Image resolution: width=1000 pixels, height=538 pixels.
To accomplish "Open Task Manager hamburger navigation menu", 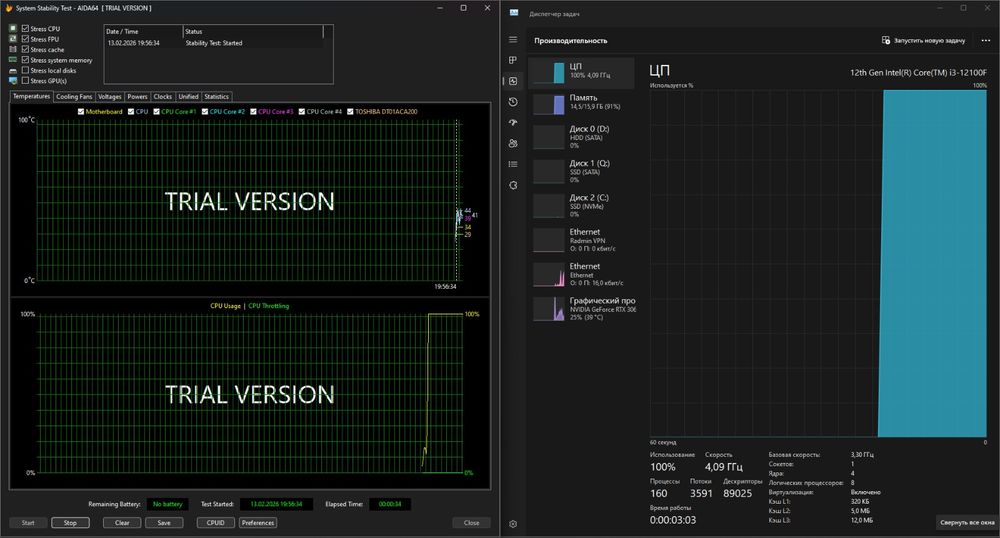I will [x=513, y=40].
